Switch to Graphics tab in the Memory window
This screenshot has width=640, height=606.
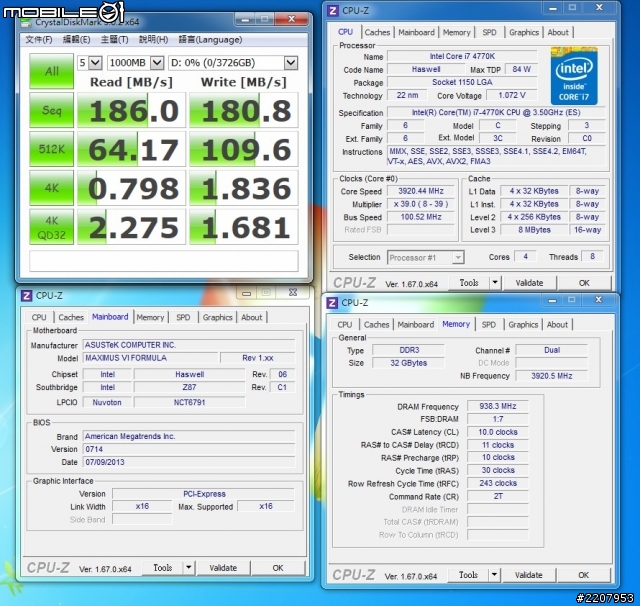pos(523,324)
